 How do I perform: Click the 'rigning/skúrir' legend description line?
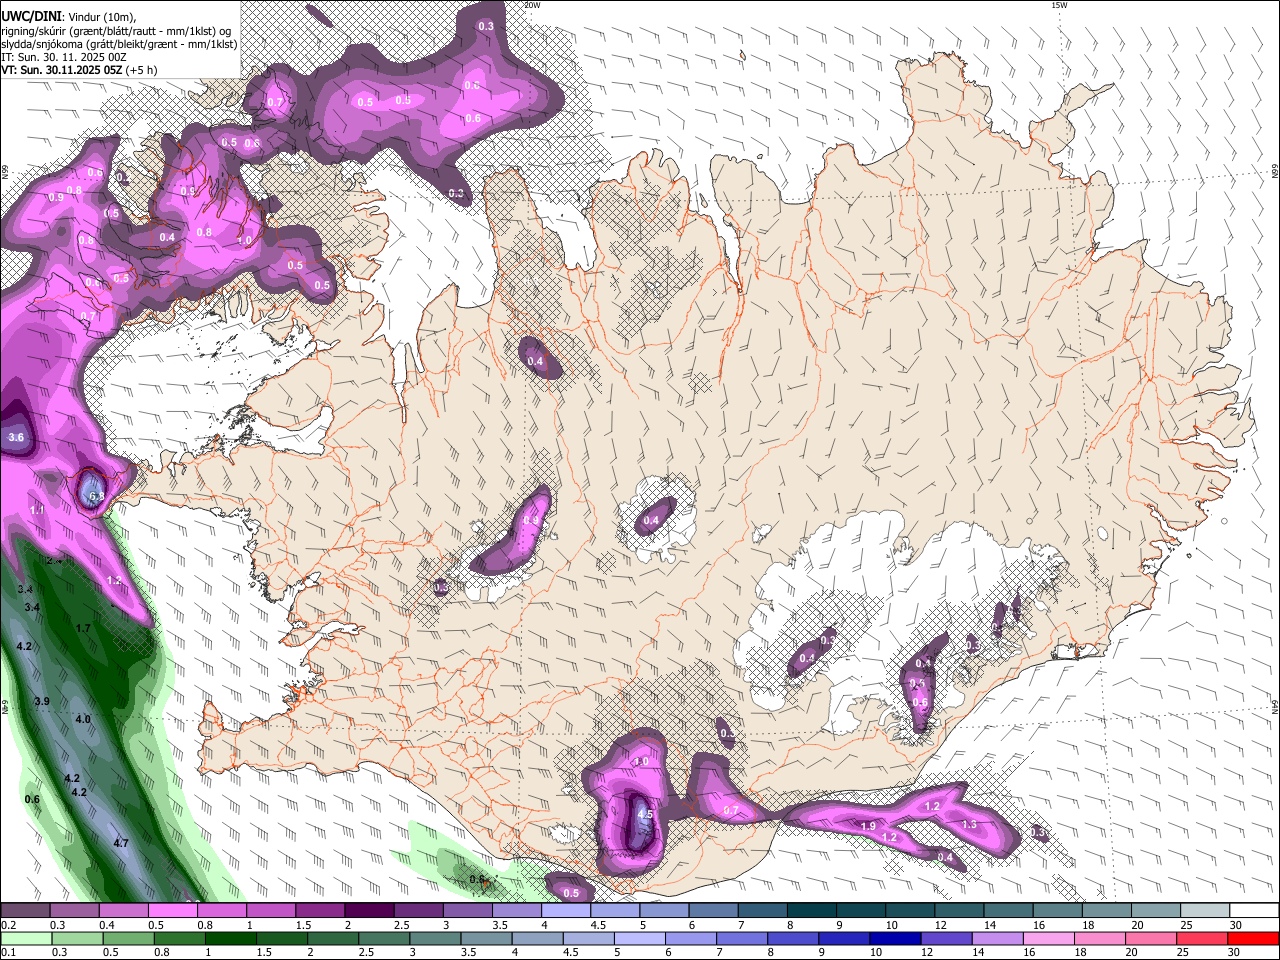point(116,30)
